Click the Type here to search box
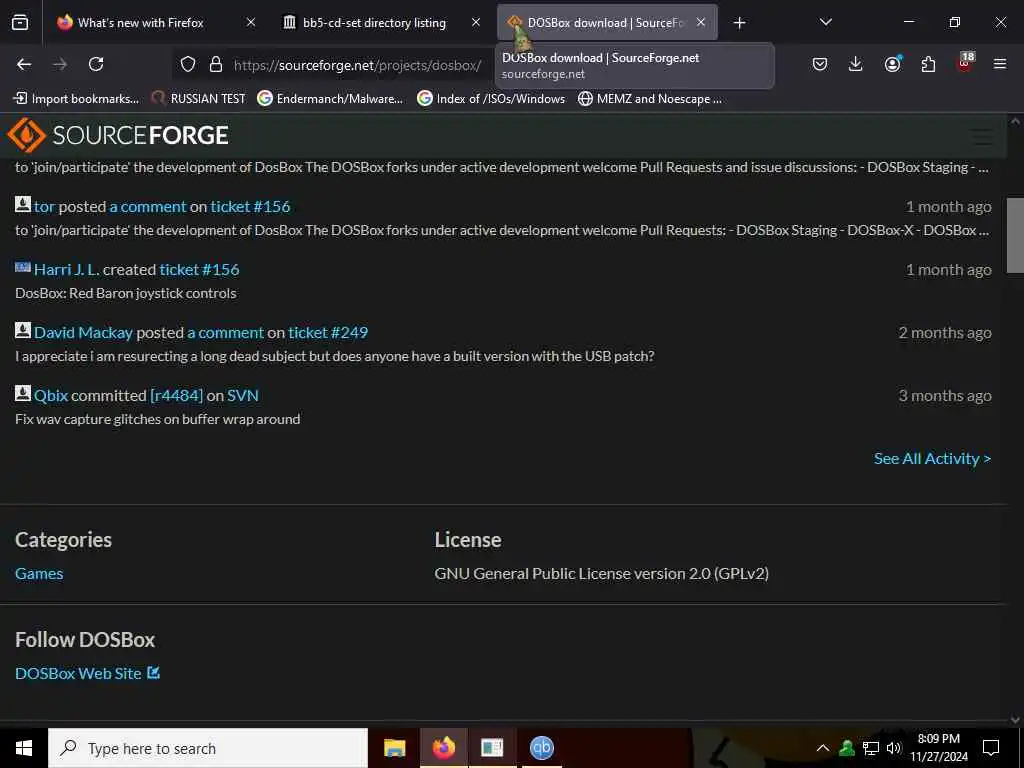 208,748
